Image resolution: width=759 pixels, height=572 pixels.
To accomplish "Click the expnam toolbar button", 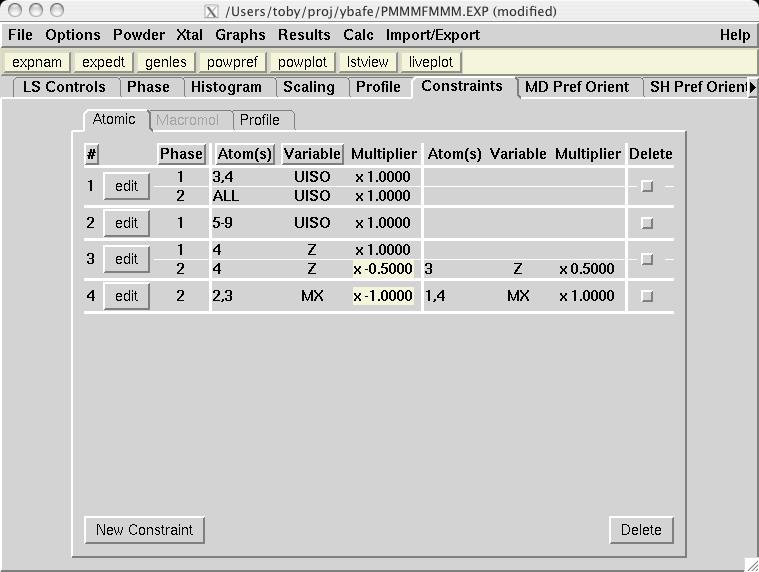I will click(37, 62).
